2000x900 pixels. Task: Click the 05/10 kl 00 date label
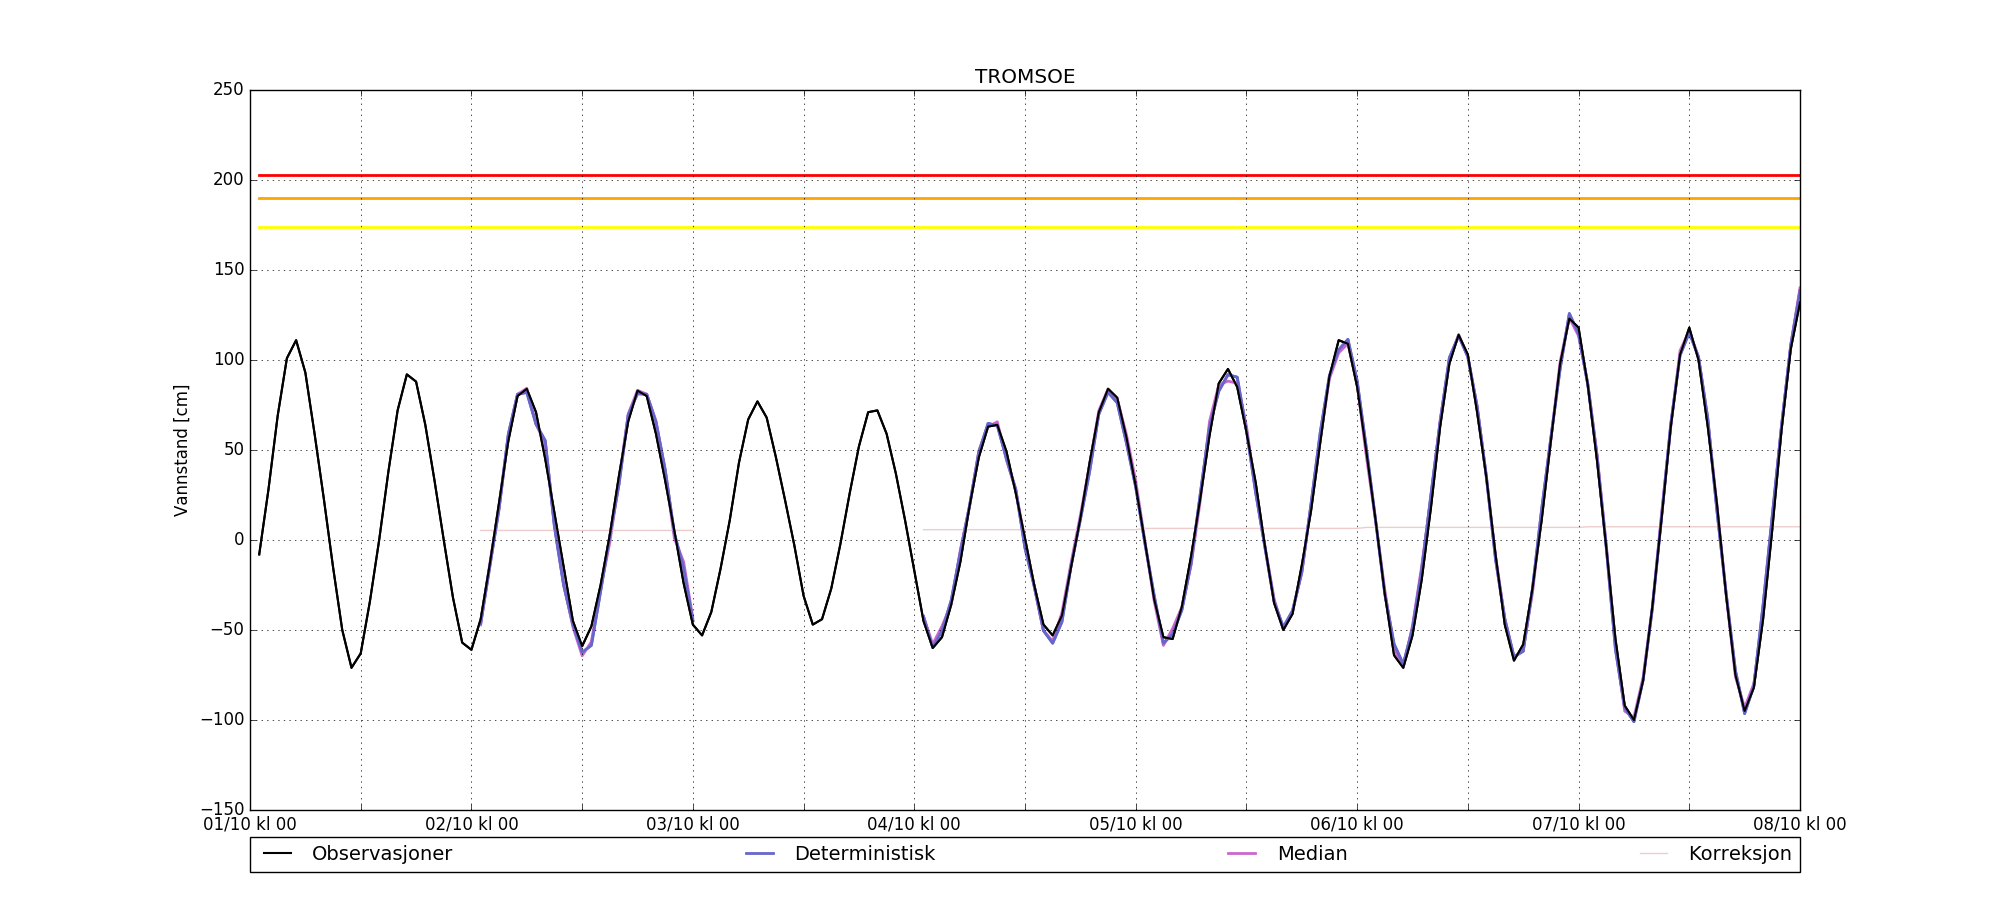1135,825
